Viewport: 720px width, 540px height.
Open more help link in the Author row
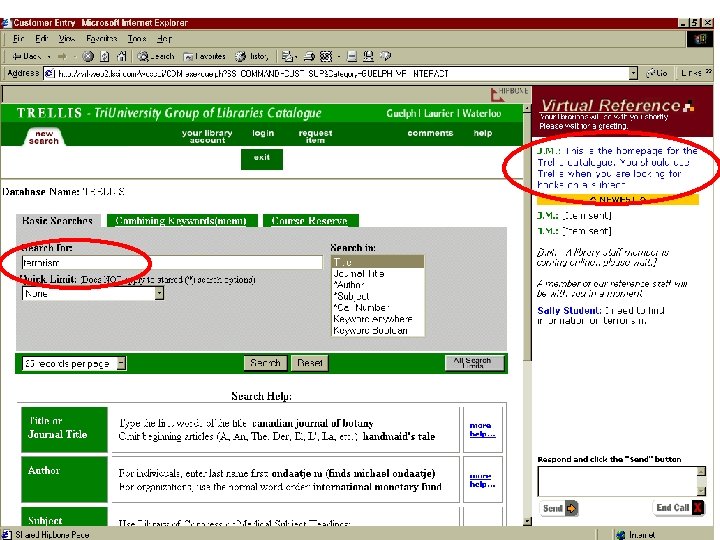(482, 480)
